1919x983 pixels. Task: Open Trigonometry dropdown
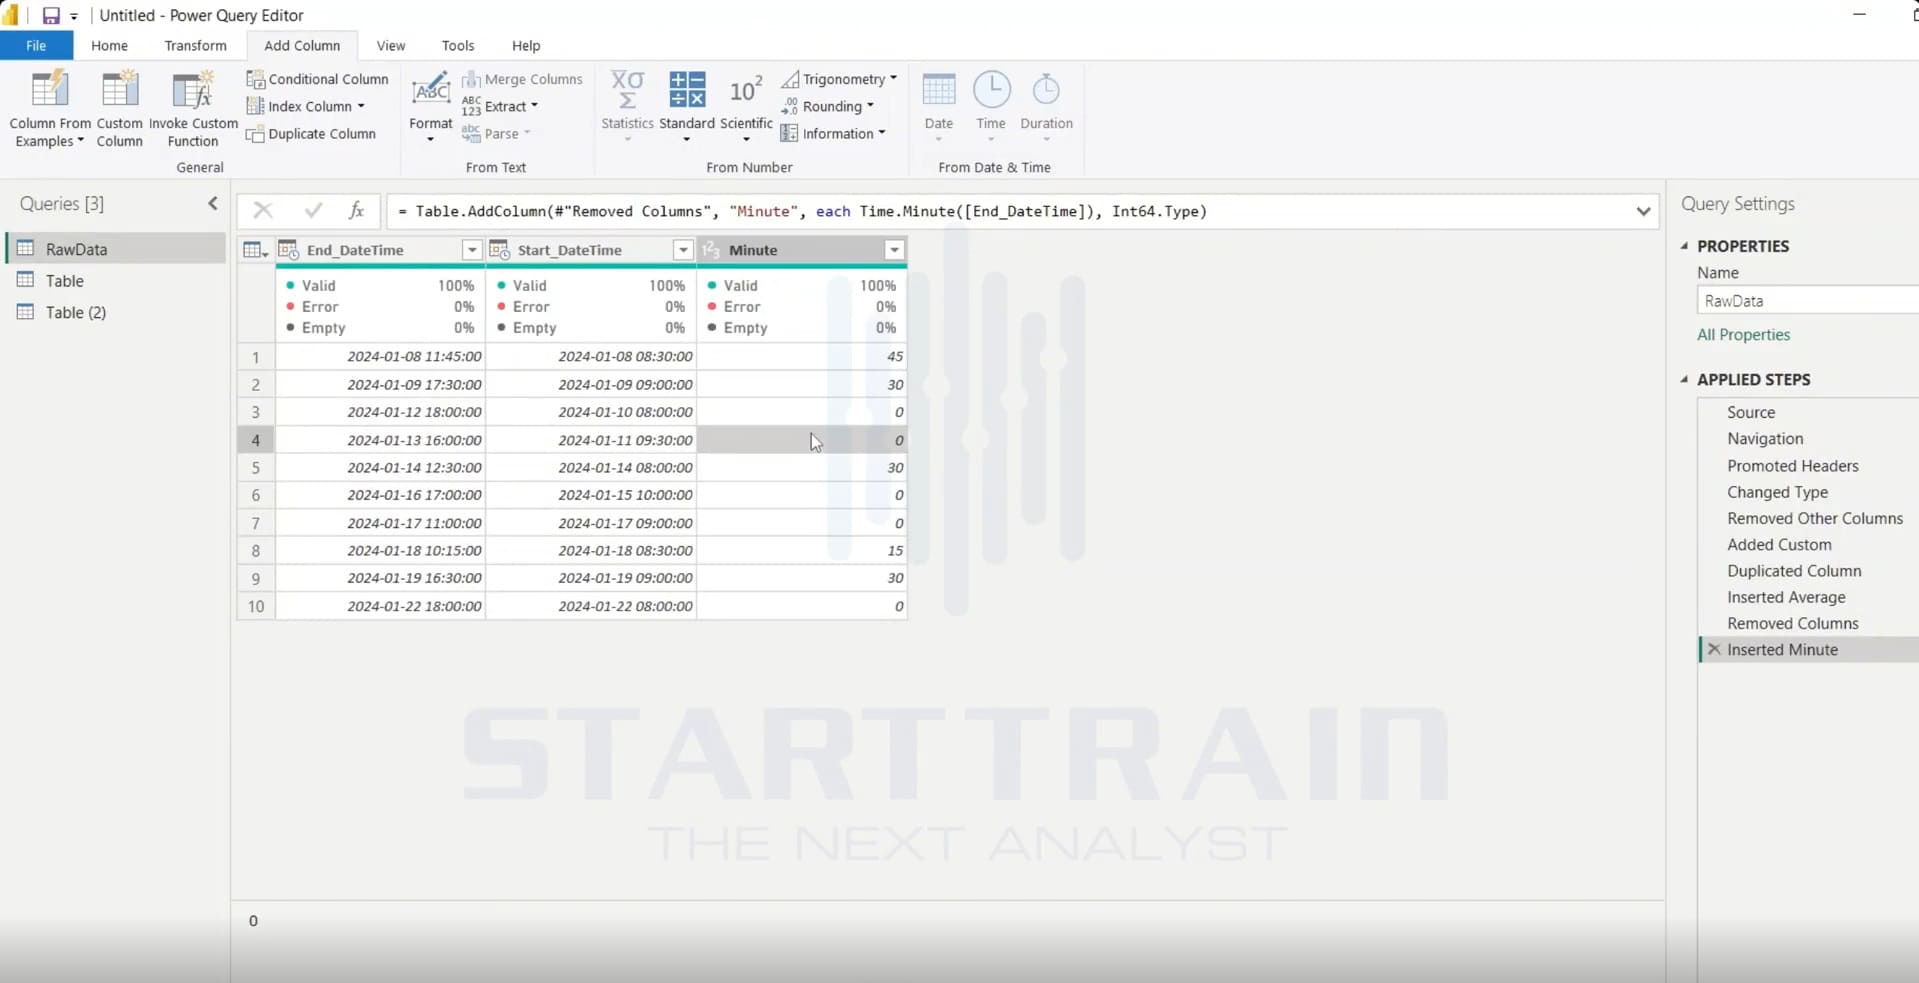(839, 79)
